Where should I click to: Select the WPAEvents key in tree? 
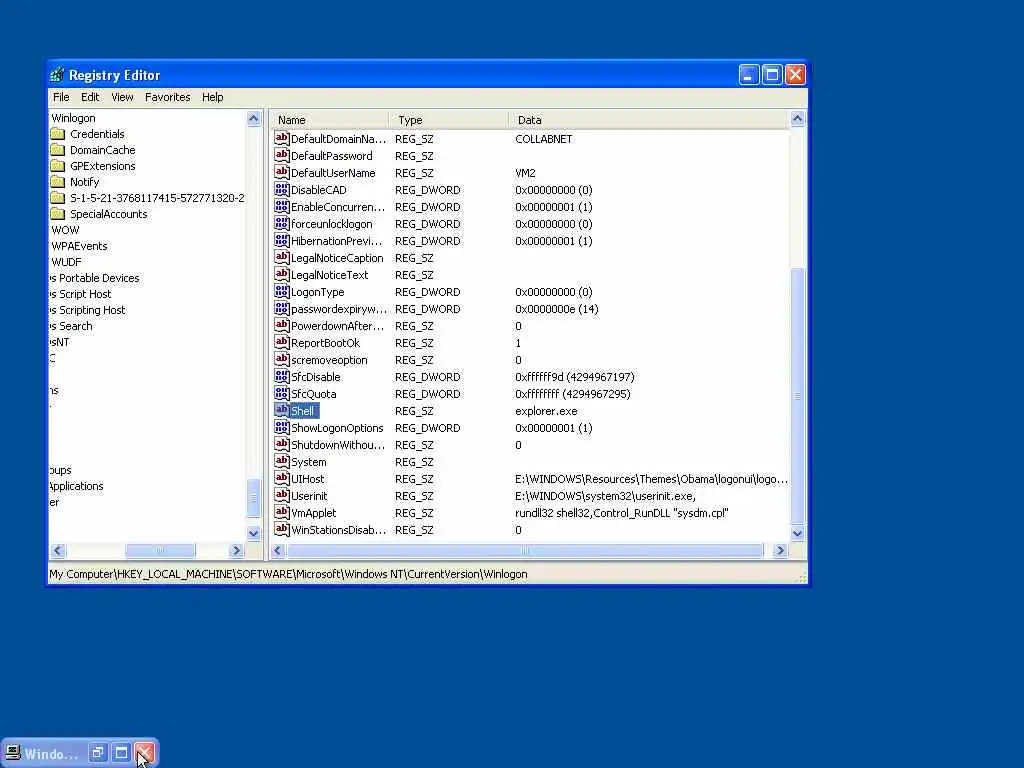pos(79,246)
